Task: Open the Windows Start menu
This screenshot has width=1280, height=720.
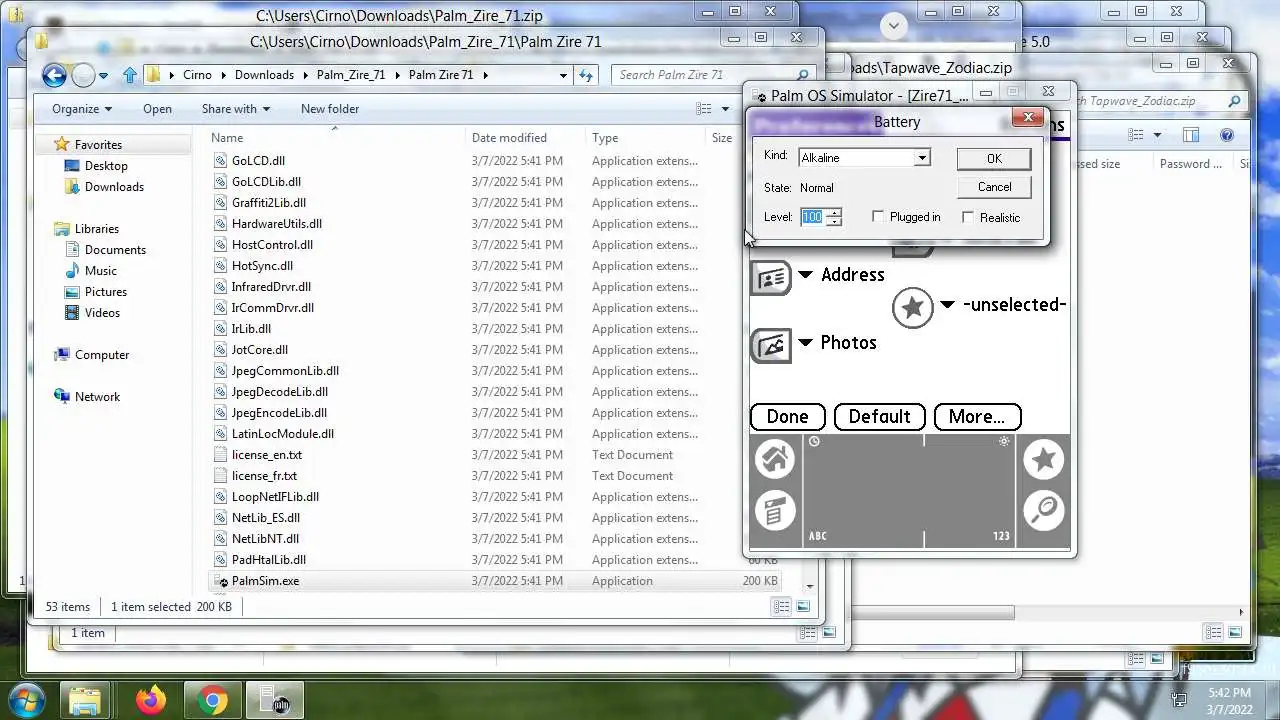Action: click(x=25, y=700)
